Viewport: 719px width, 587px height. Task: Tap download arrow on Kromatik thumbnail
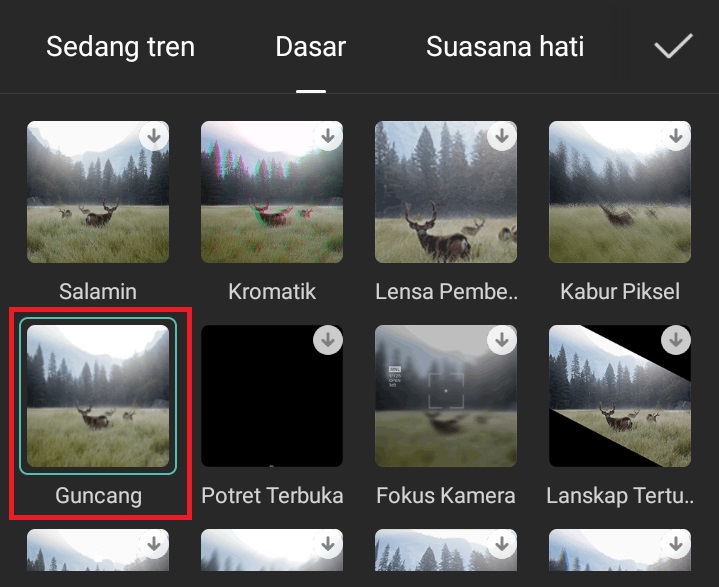328,136
